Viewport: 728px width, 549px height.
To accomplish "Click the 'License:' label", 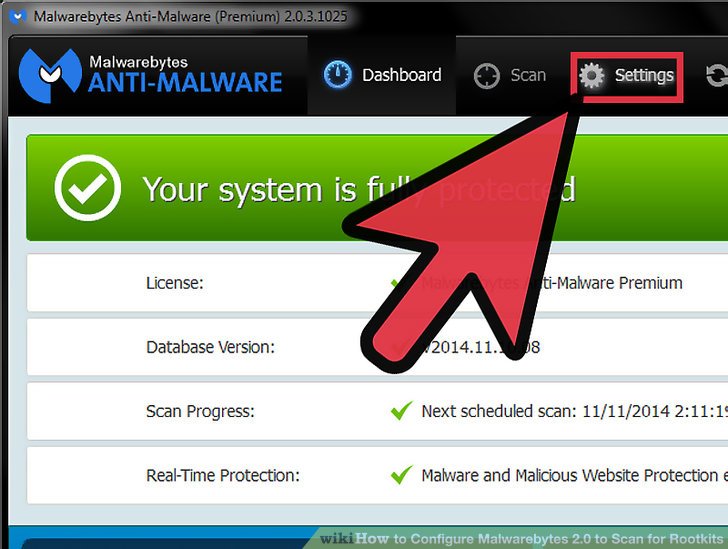I will pos(175,283).
